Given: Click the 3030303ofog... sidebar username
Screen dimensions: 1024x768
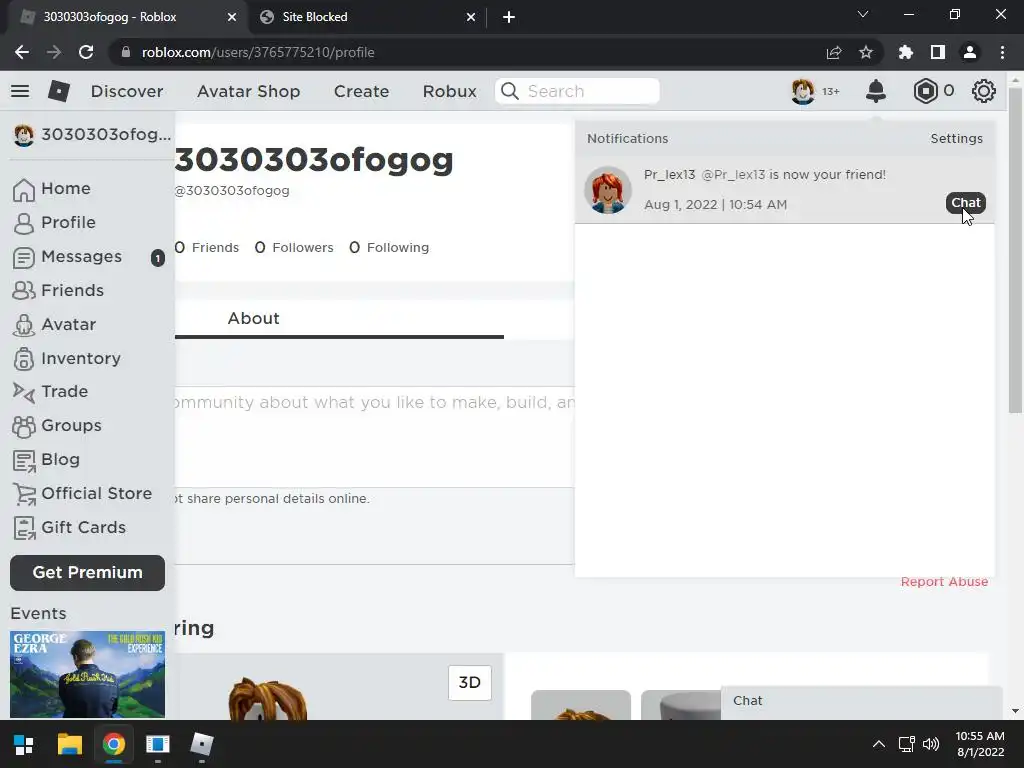Looking at the screenshot, I should [106, 135].
